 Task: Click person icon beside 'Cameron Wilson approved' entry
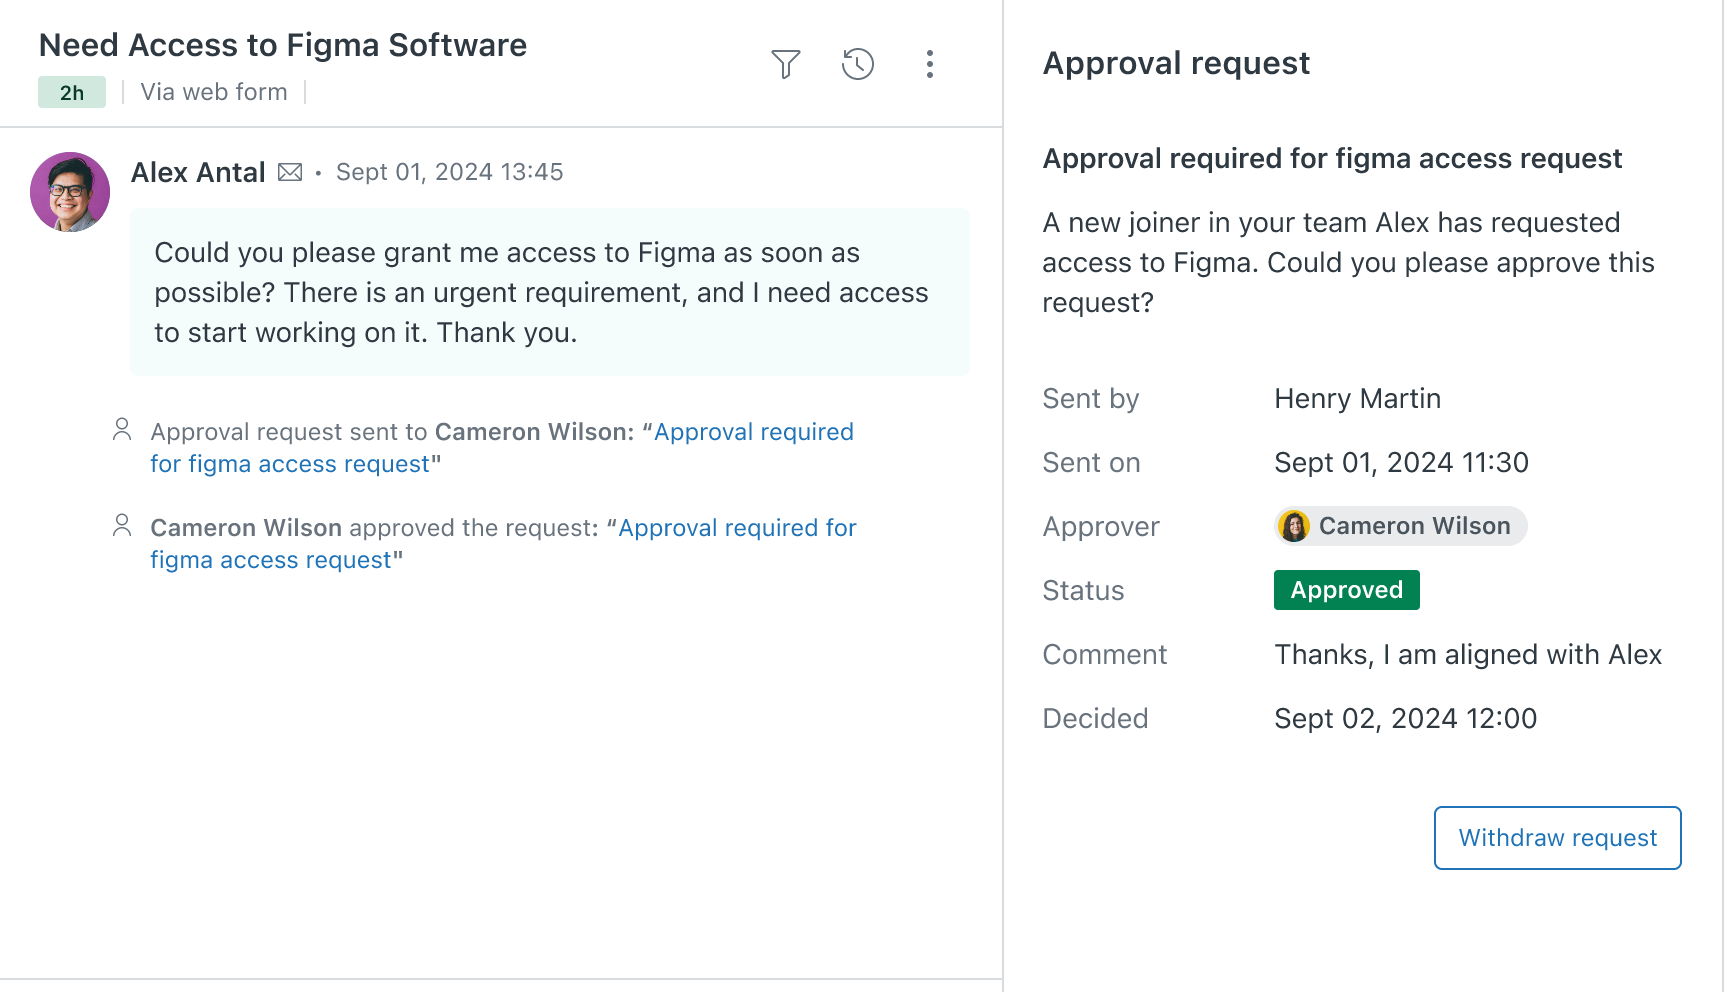[x=122, y=525]
